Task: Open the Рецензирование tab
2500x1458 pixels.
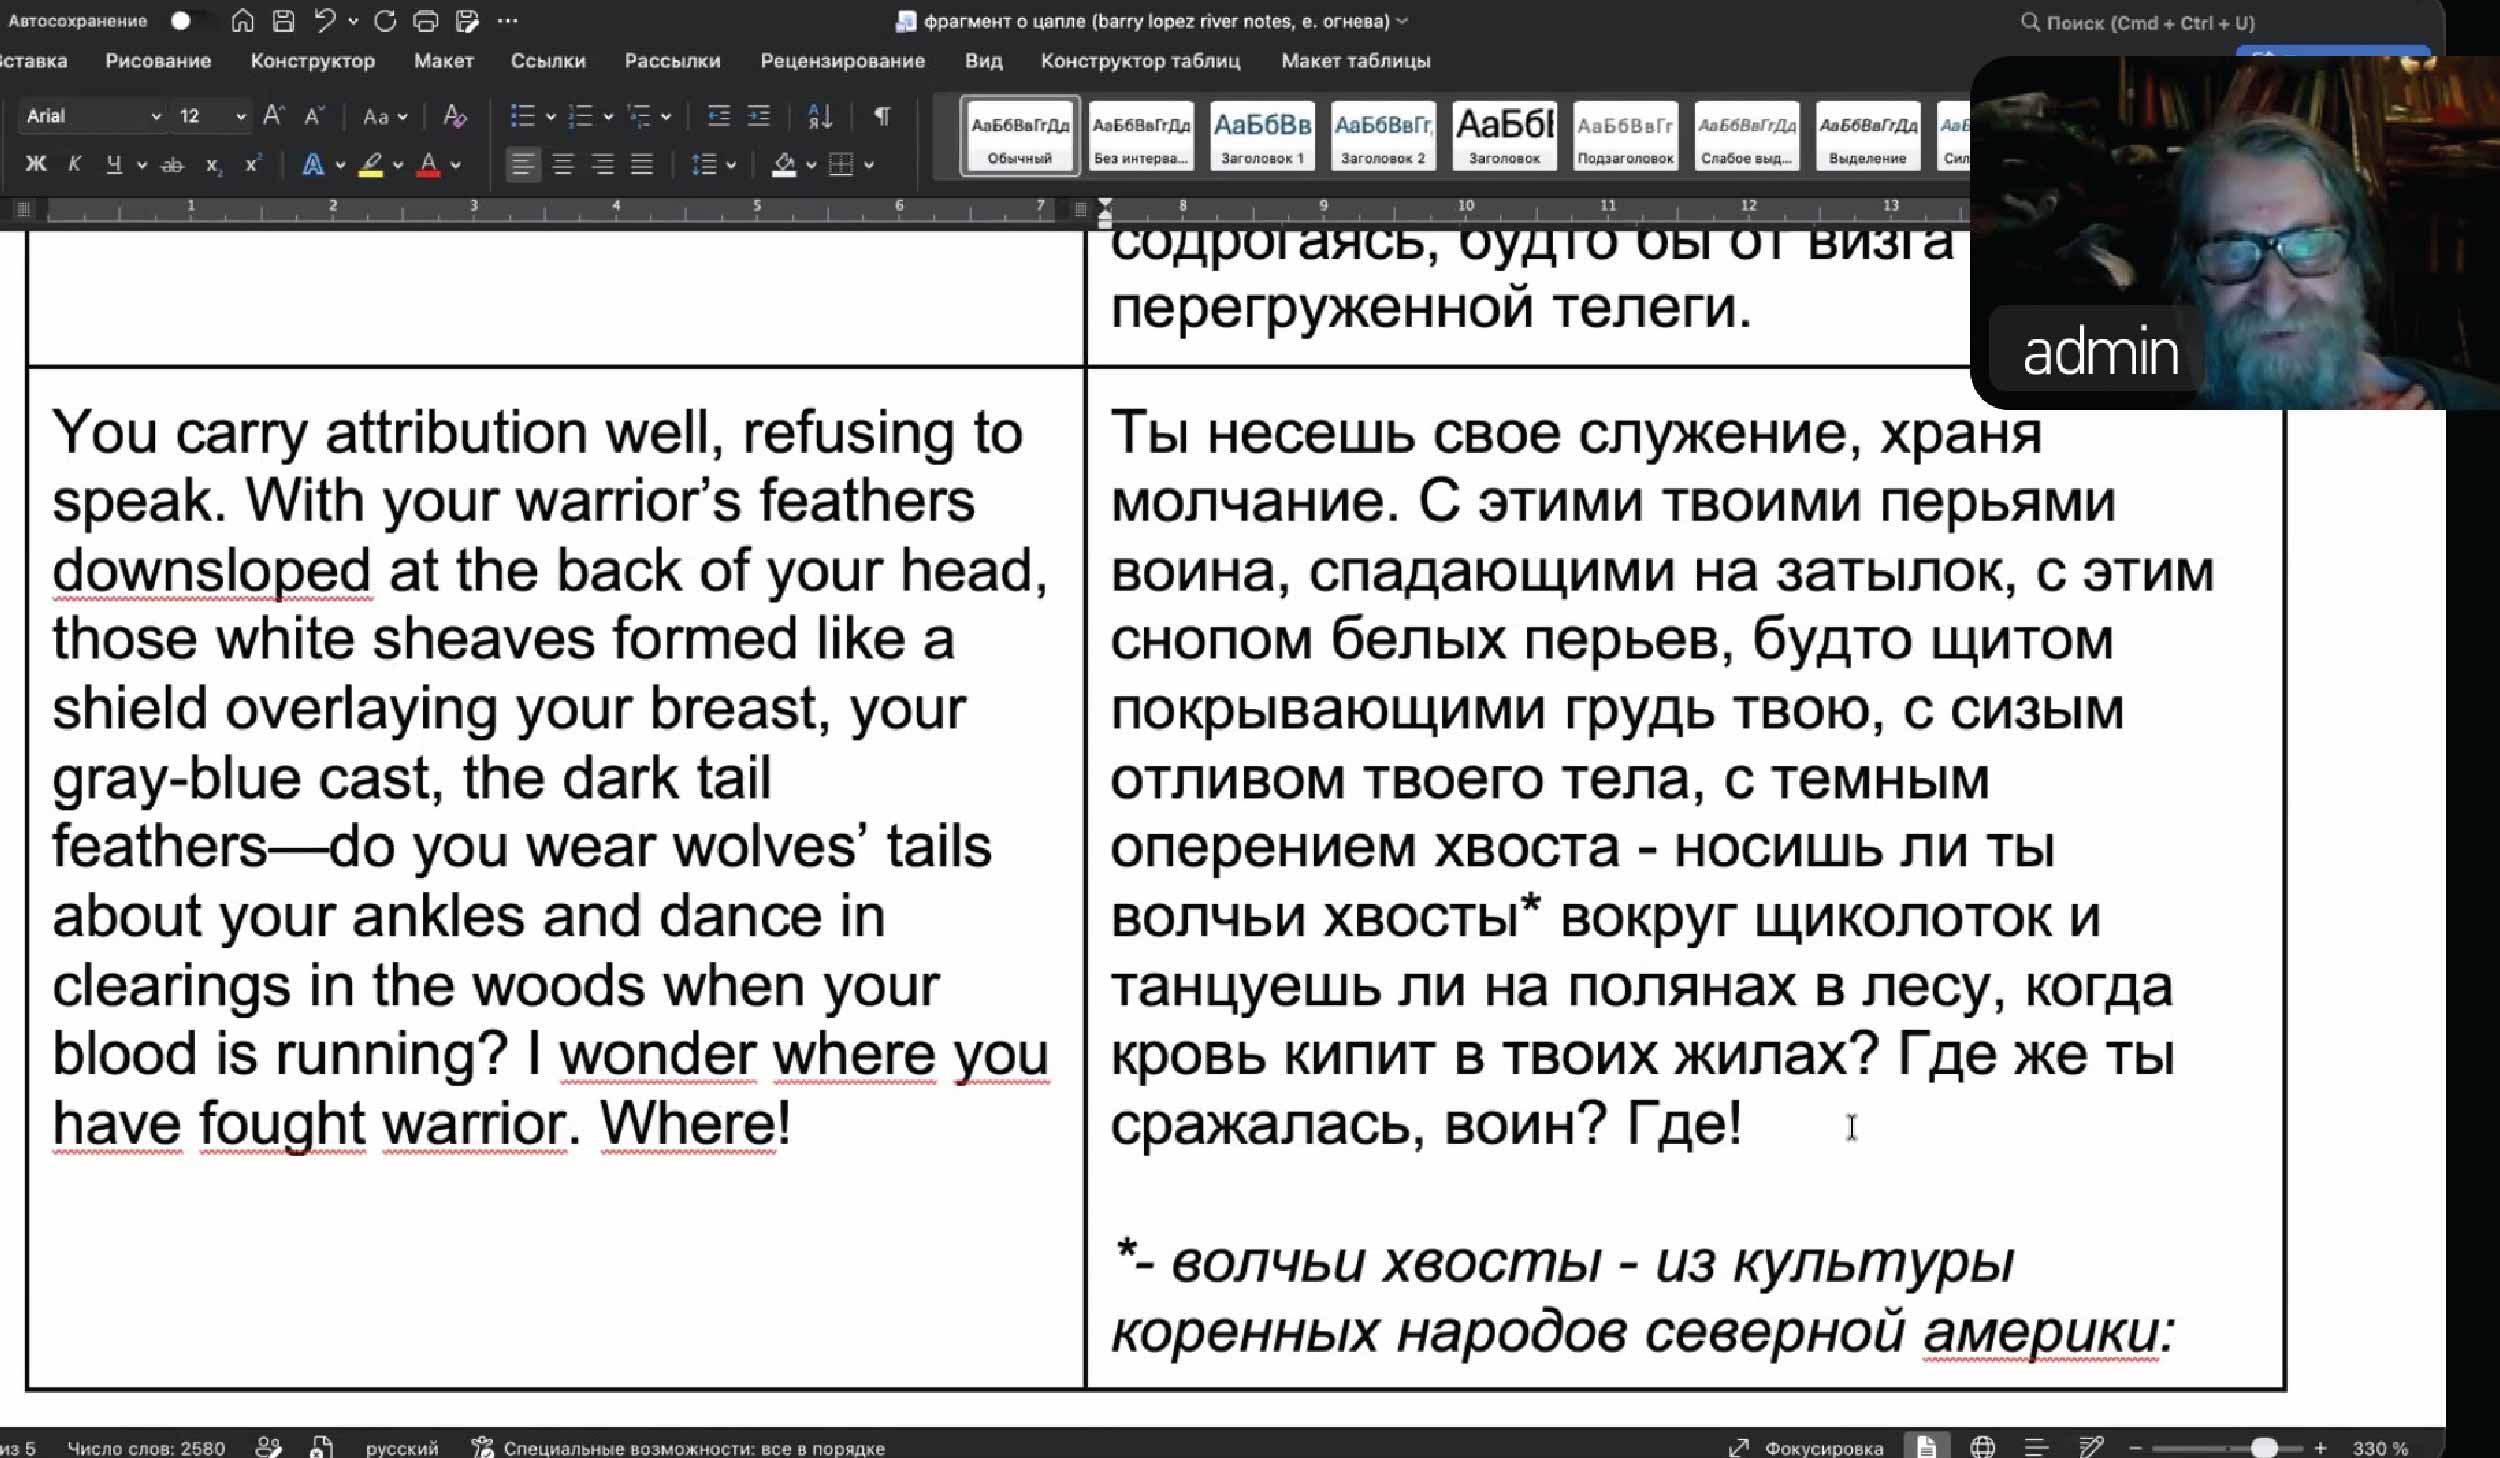Action: tap(842, 61)
